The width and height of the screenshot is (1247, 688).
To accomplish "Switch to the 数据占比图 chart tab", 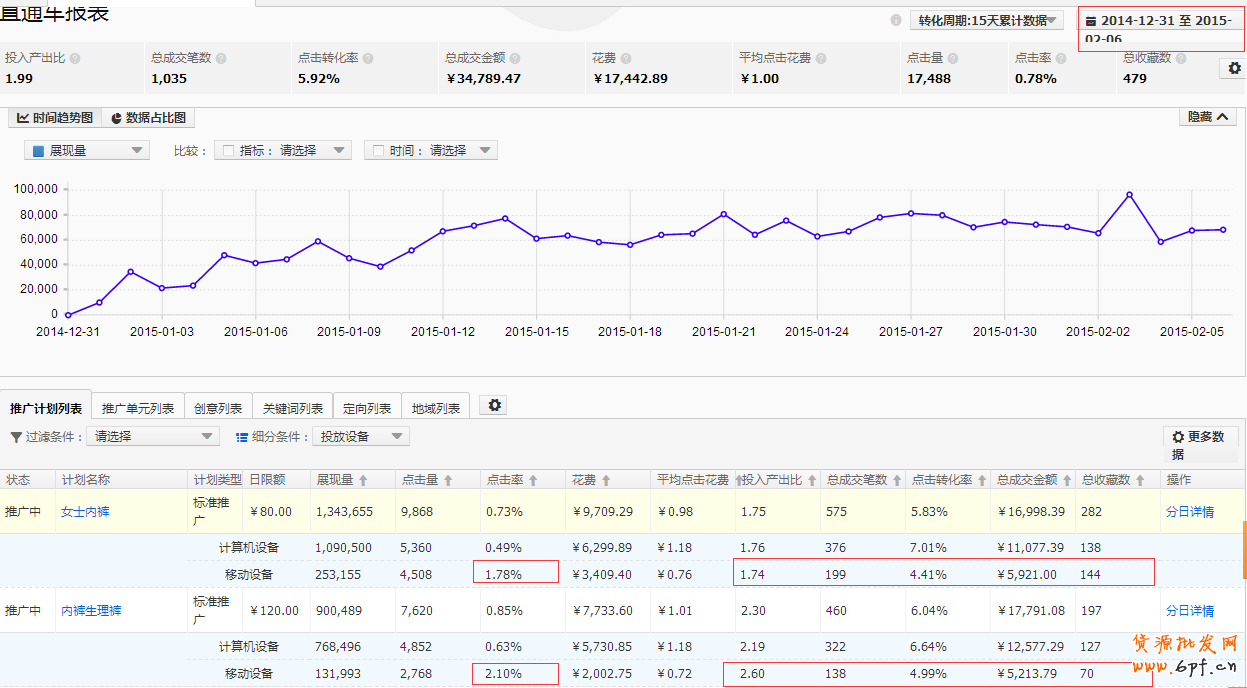I will [x=148, y=118].
